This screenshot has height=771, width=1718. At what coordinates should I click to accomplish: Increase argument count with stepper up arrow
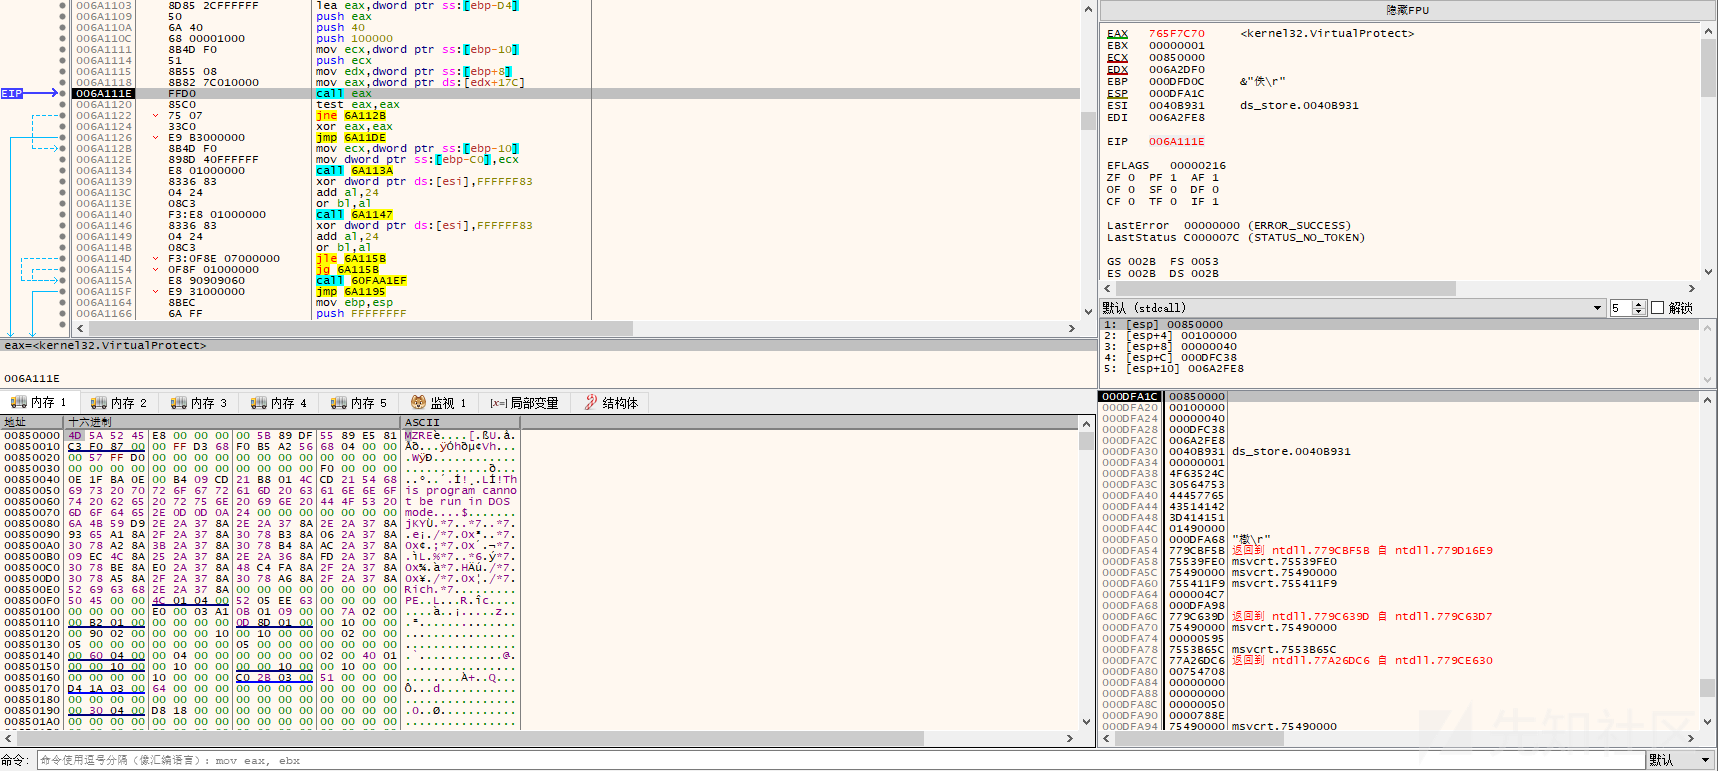tap(1639, 304)
